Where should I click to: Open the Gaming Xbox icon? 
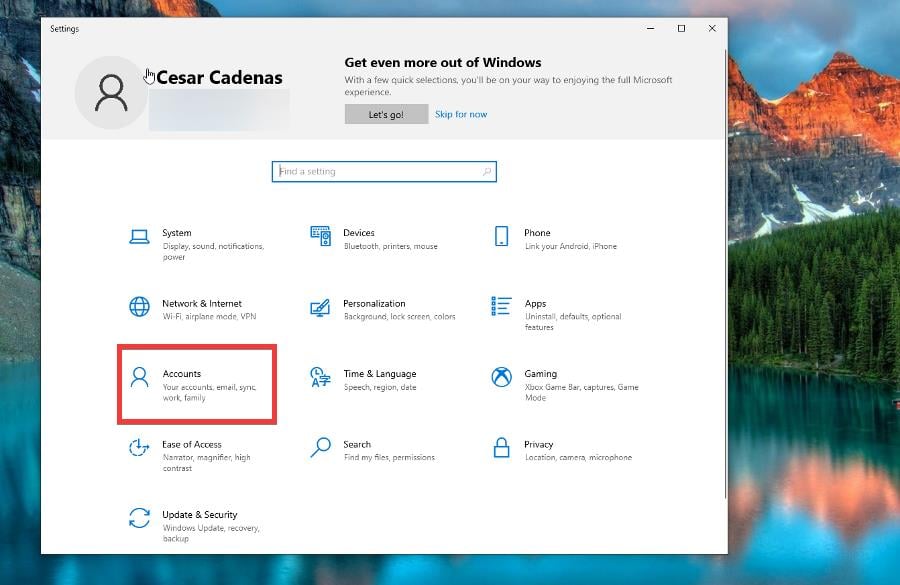point(501,377)
